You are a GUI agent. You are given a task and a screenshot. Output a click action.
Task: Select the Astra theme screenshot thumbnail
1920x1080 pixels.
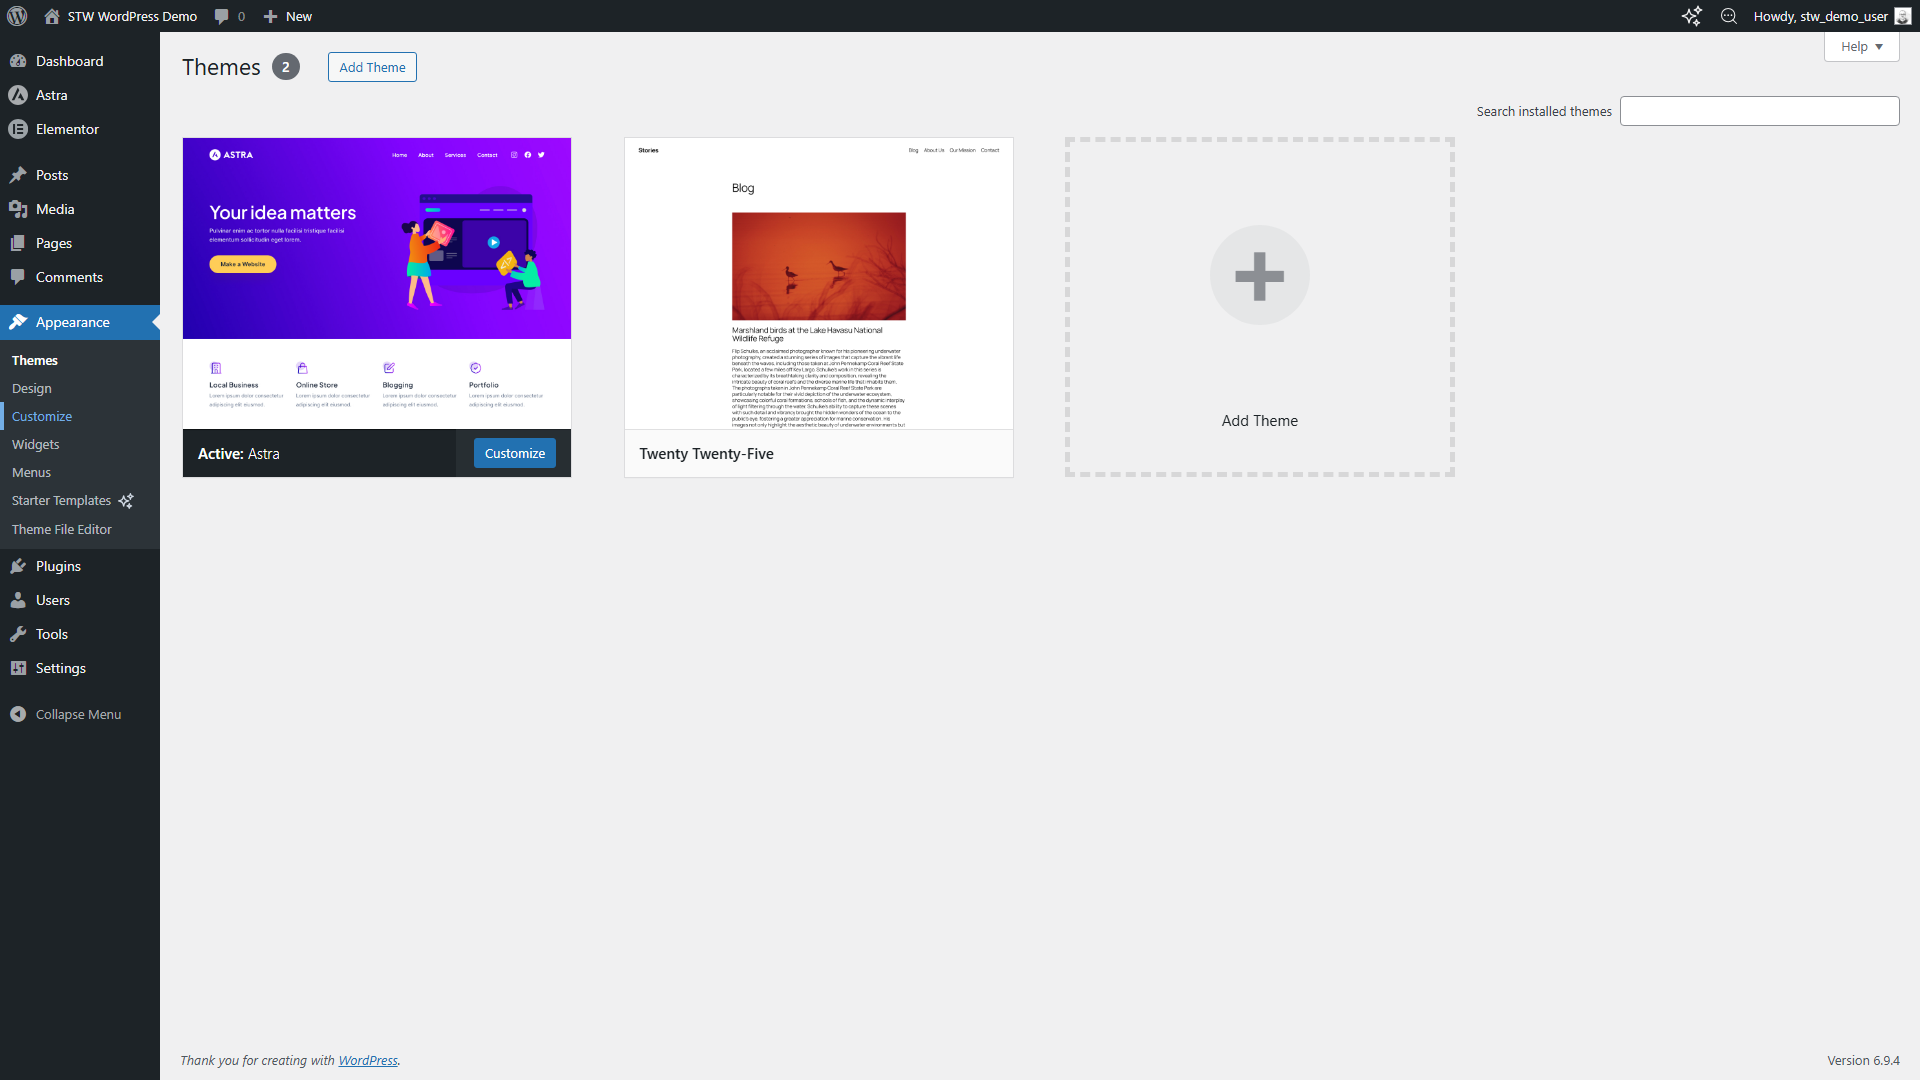click(x=377, y=283)
